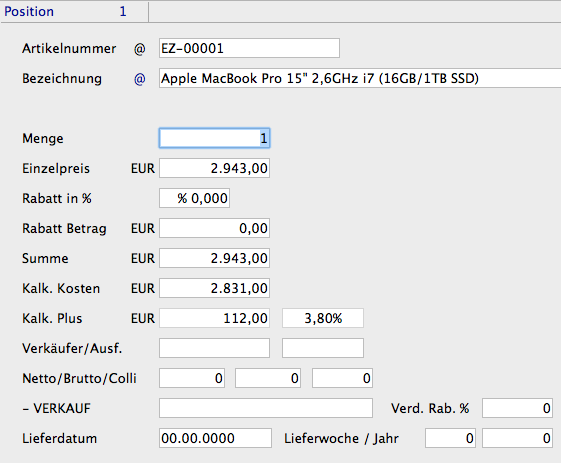Click the Netto weight field
Viewport: 561px width, 463px height.
(x=192, y=378)
